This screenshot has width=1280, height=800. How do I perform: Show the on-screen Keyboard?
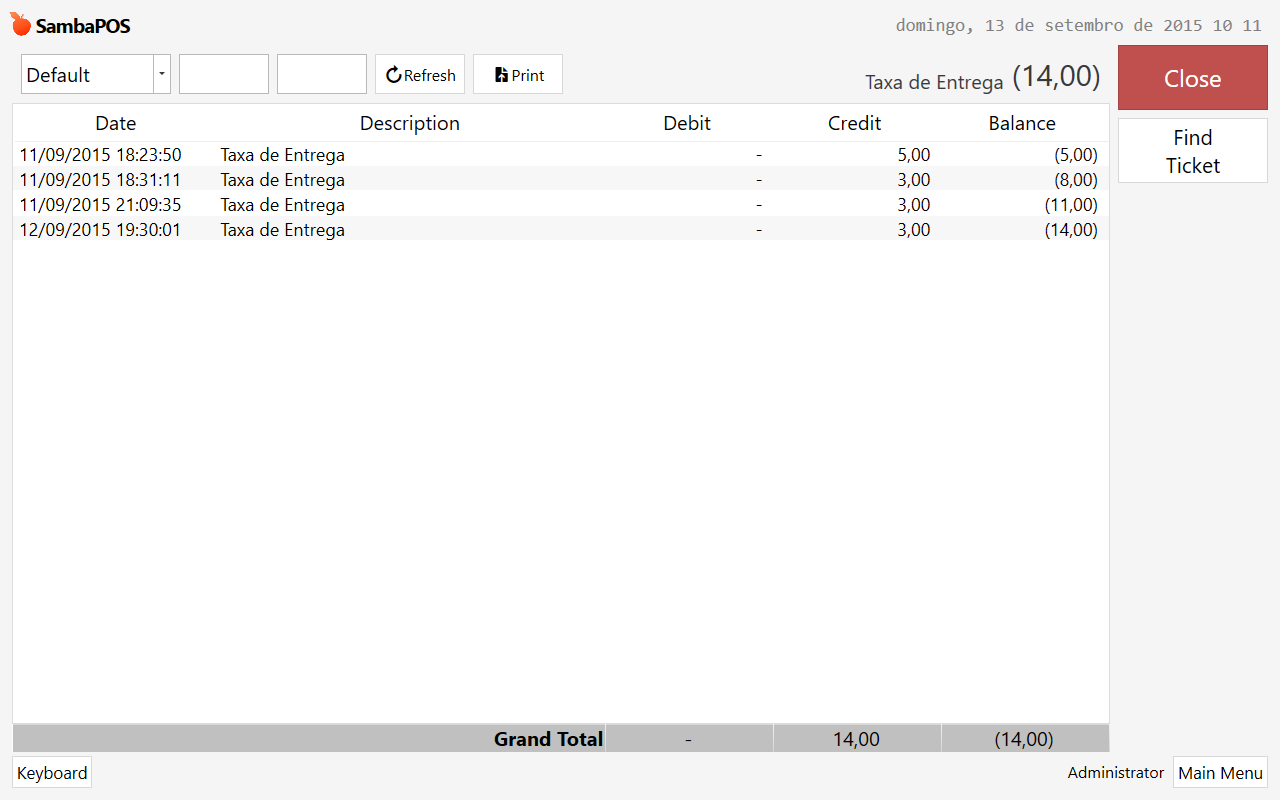pyautogui.click(x=52, y=773)
